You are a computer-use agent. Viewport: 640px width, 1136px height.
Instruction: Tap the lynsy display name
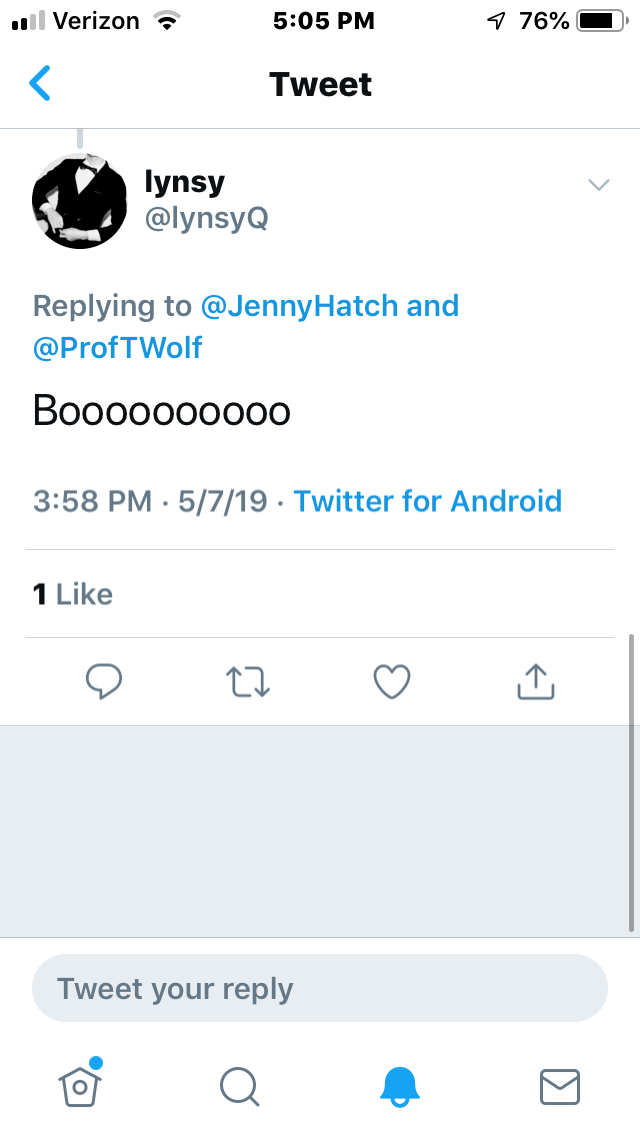pos(185,181)
